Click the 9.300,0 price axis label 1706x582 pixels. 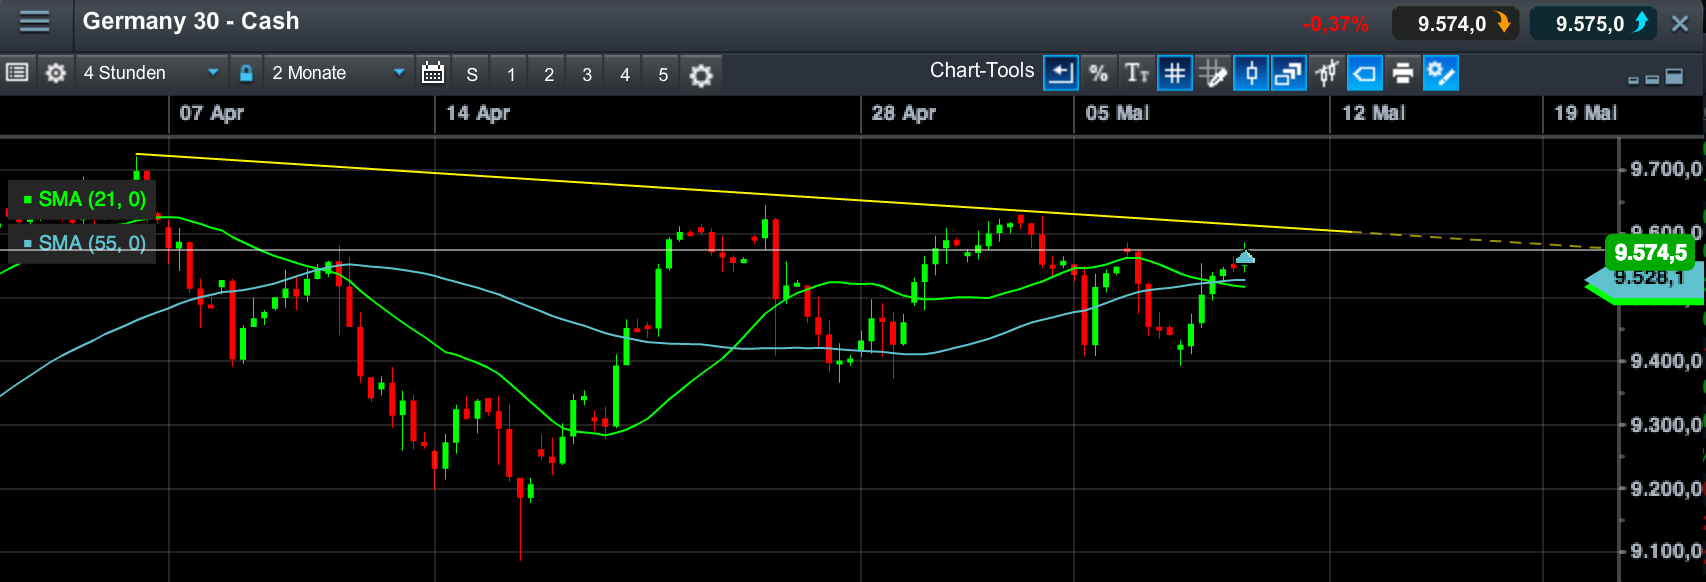coord(1666,425)
